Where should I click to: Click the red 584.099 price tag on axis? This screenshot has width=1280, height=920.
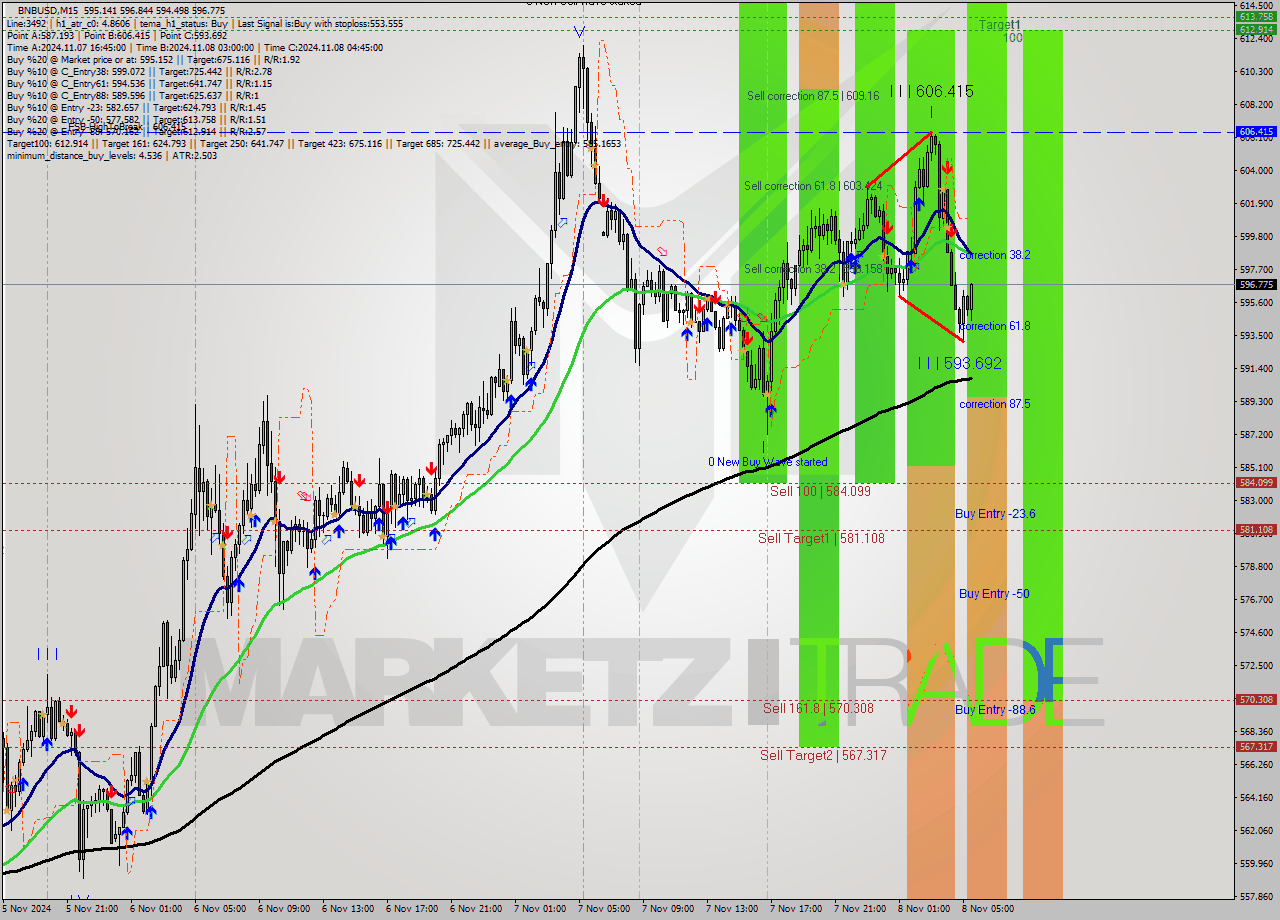coord(1257,482)
